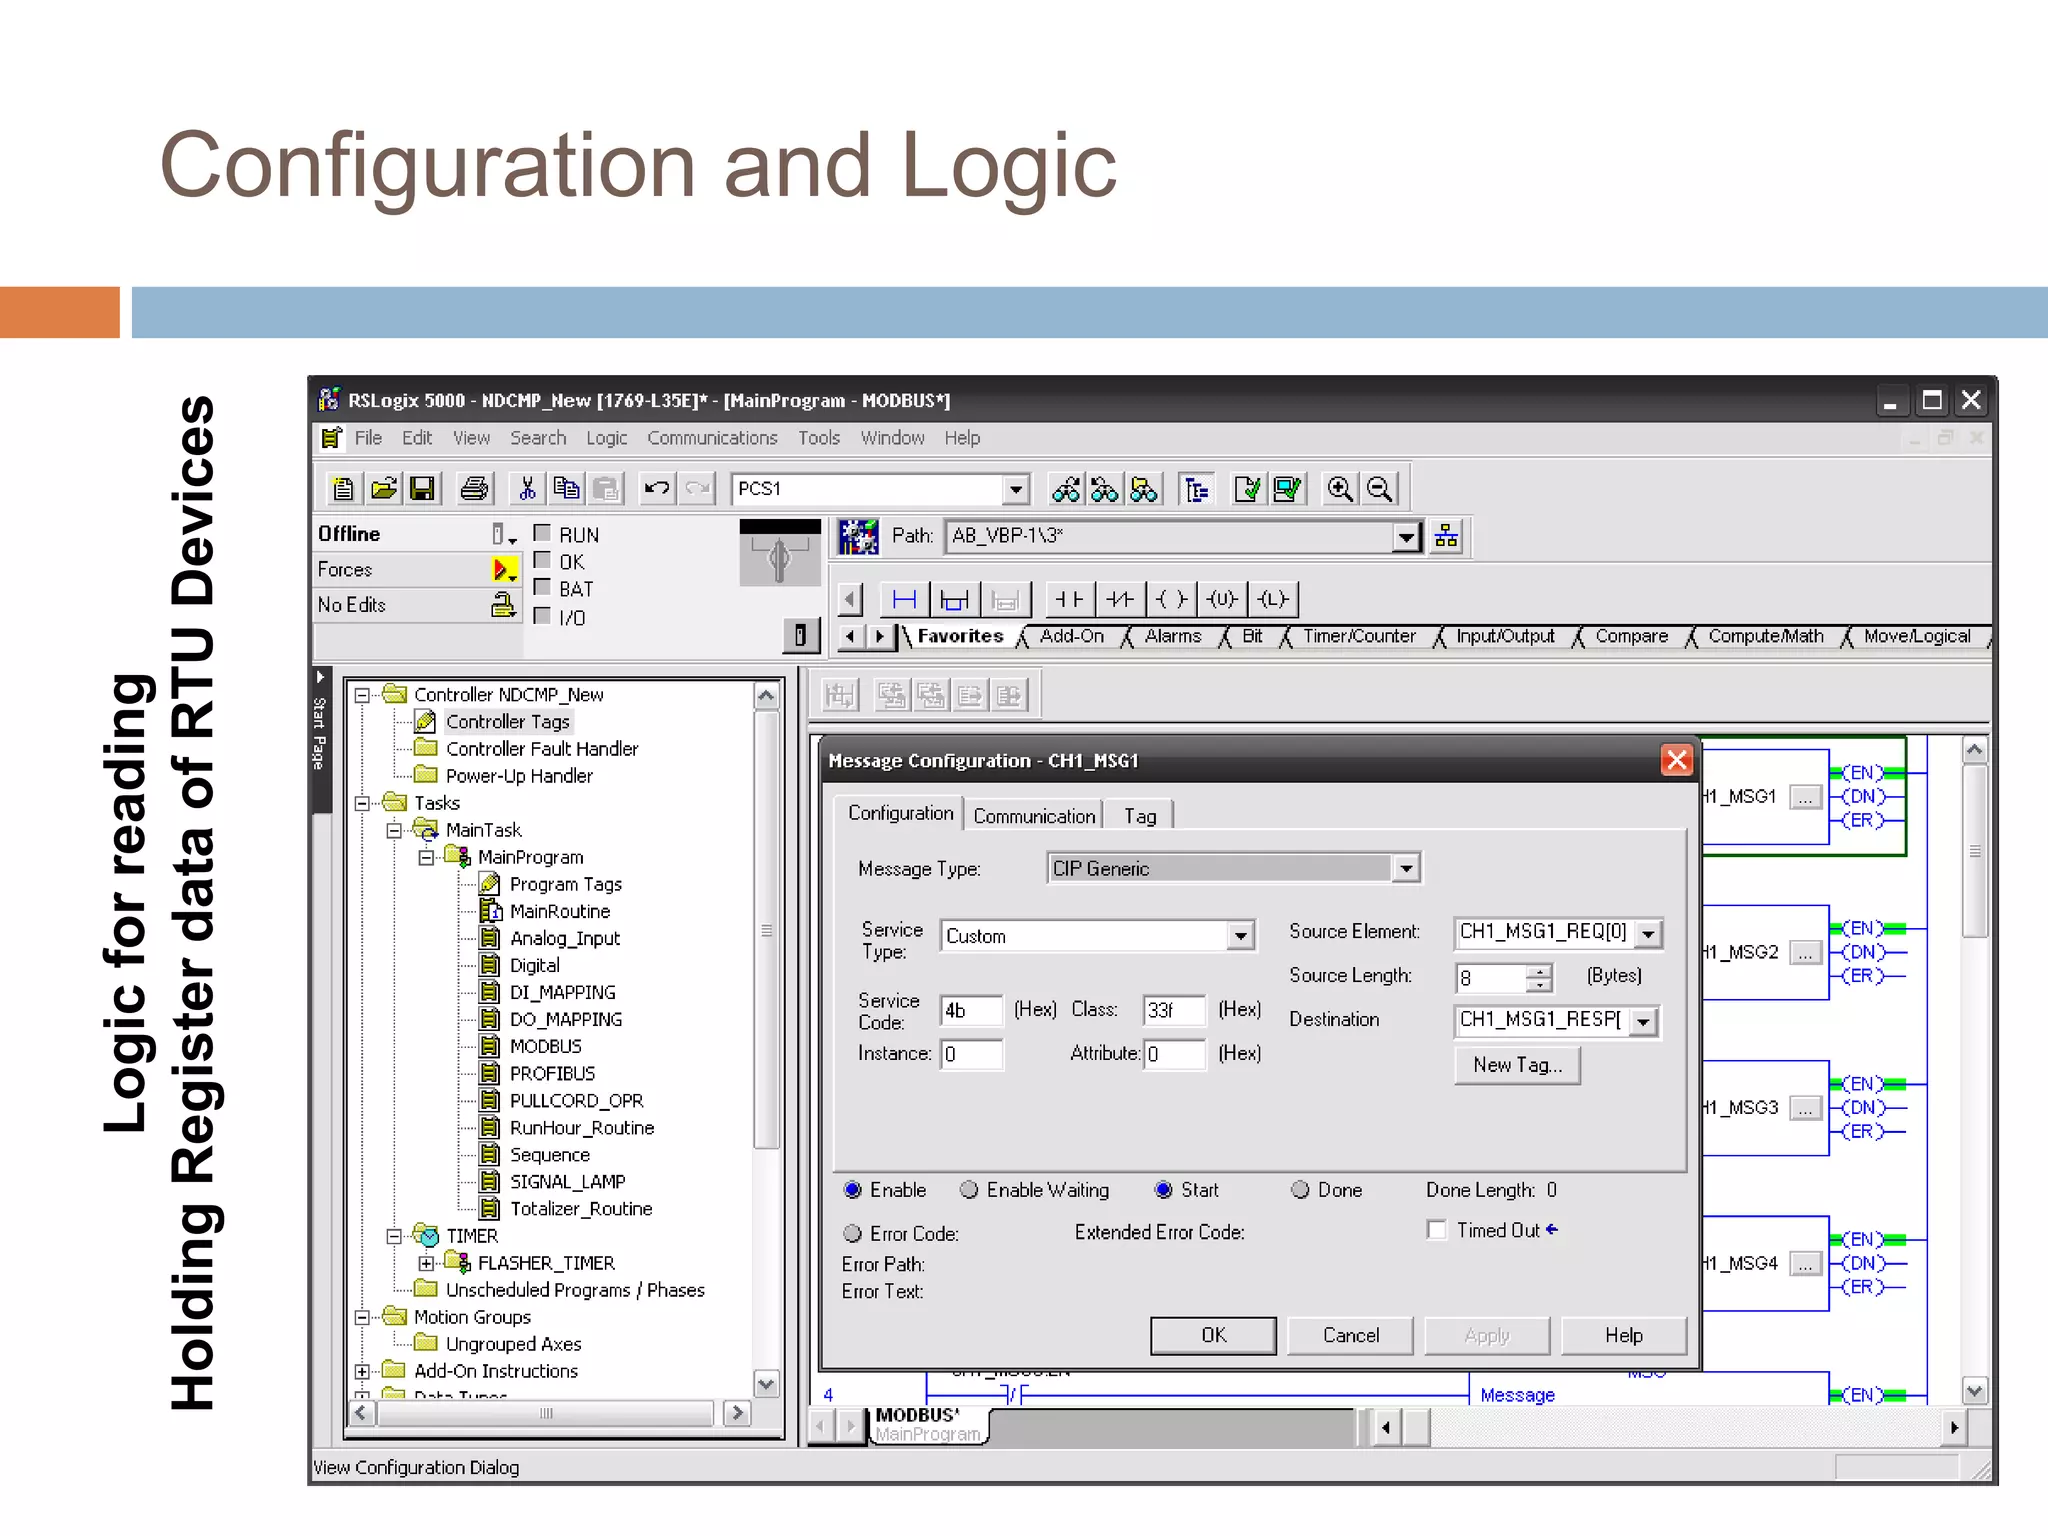Expand the FLASHER_TIMER tree node
This screenshot has width=2048, height=1536.
426,1263
